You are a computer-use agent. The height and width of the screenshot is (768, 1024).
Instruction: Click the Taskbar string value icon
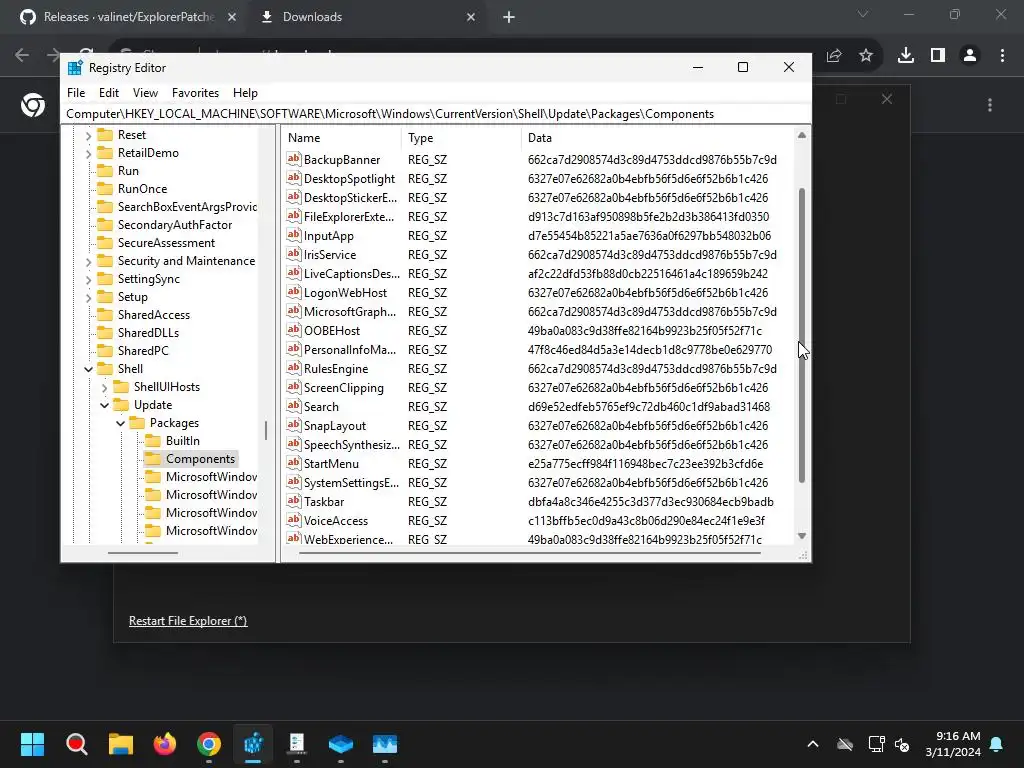[x=294, y=501]
